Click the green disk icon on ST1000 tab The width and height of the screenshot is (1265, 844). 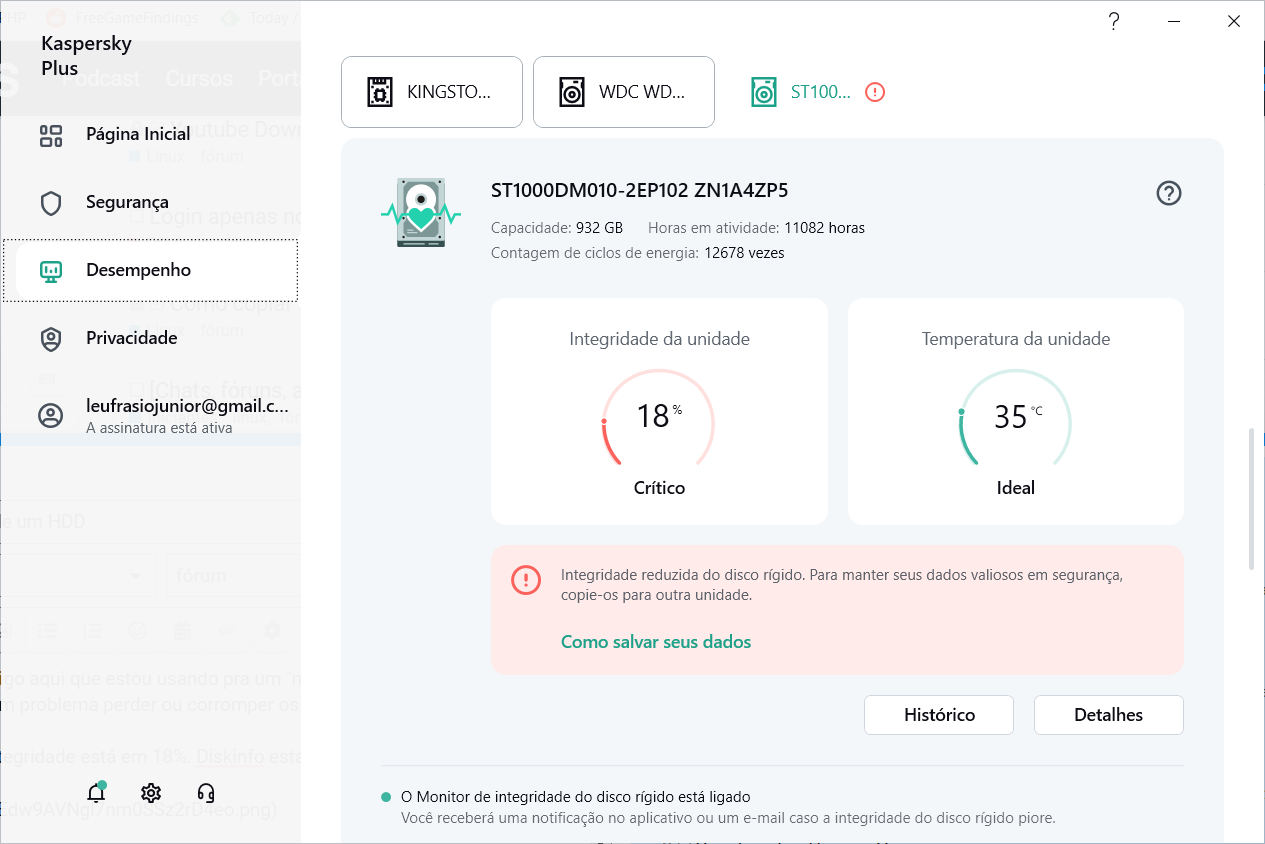tap(764, 92)
